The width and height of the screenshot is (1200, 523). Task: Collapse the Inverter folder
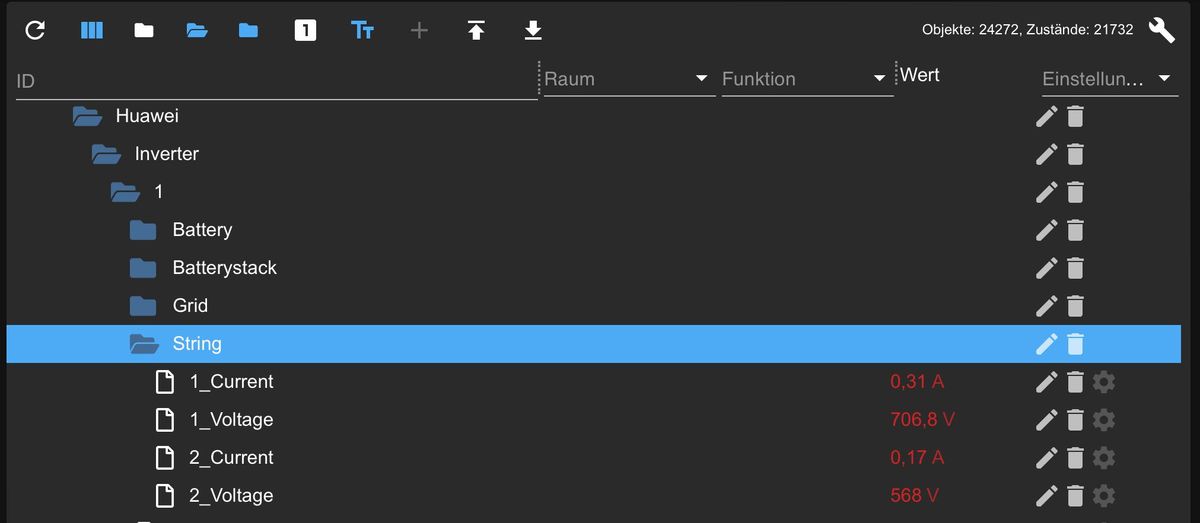(106, 154)
